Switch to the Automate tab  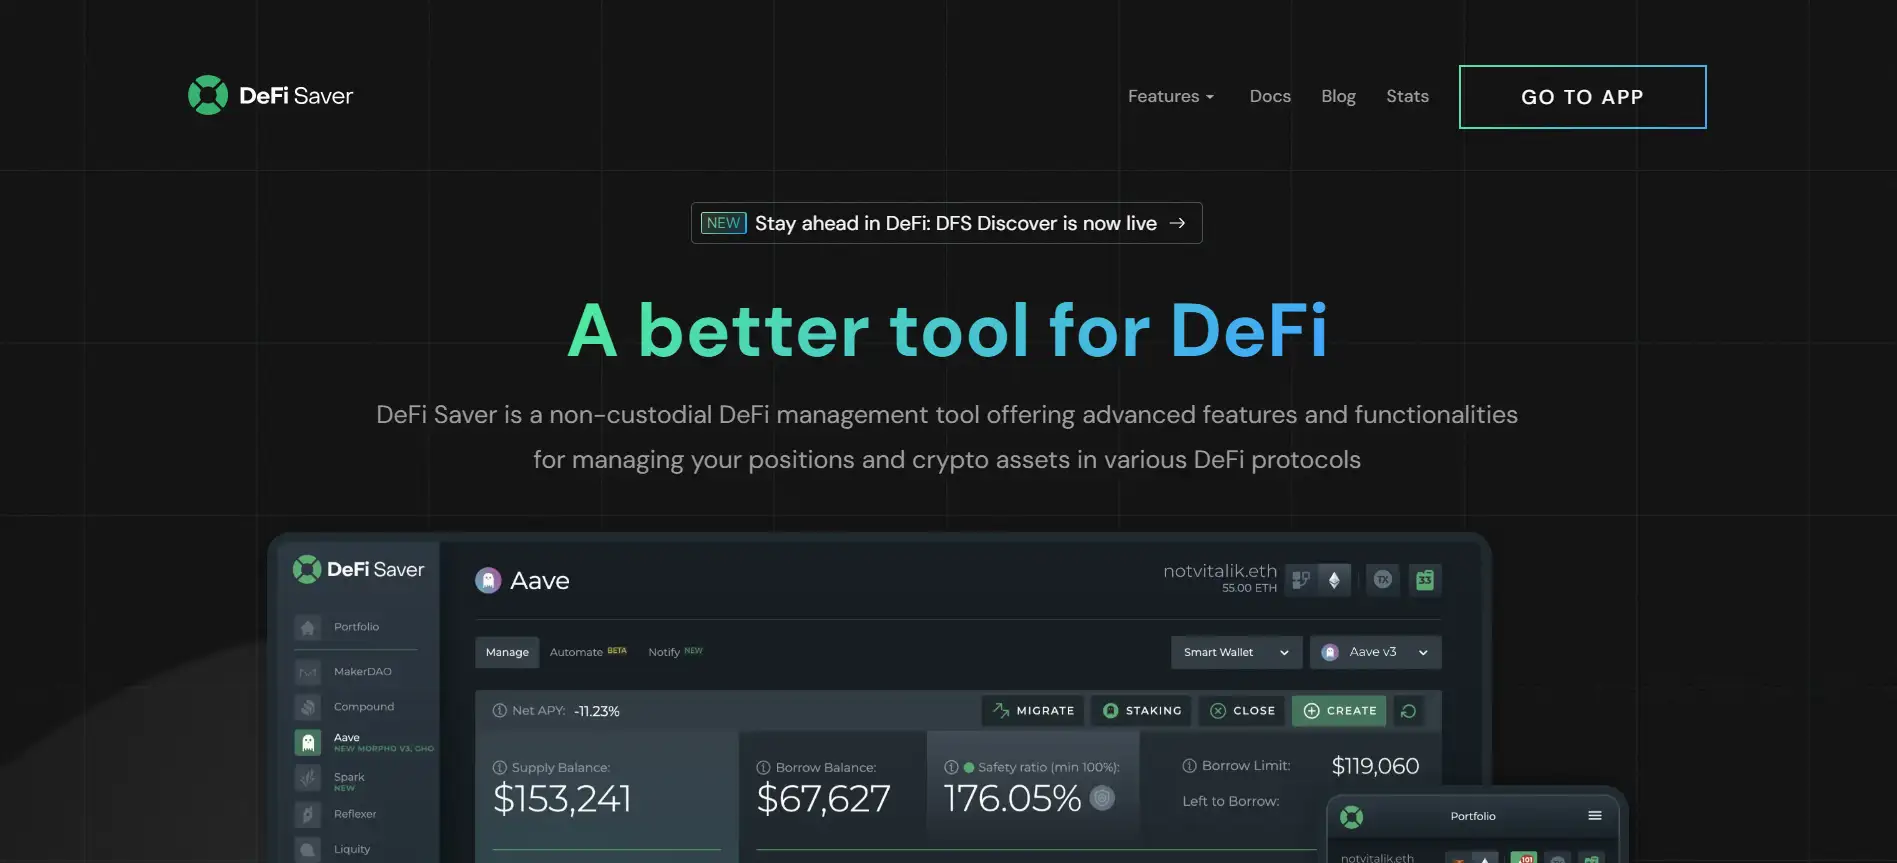[x=577, y=652]
